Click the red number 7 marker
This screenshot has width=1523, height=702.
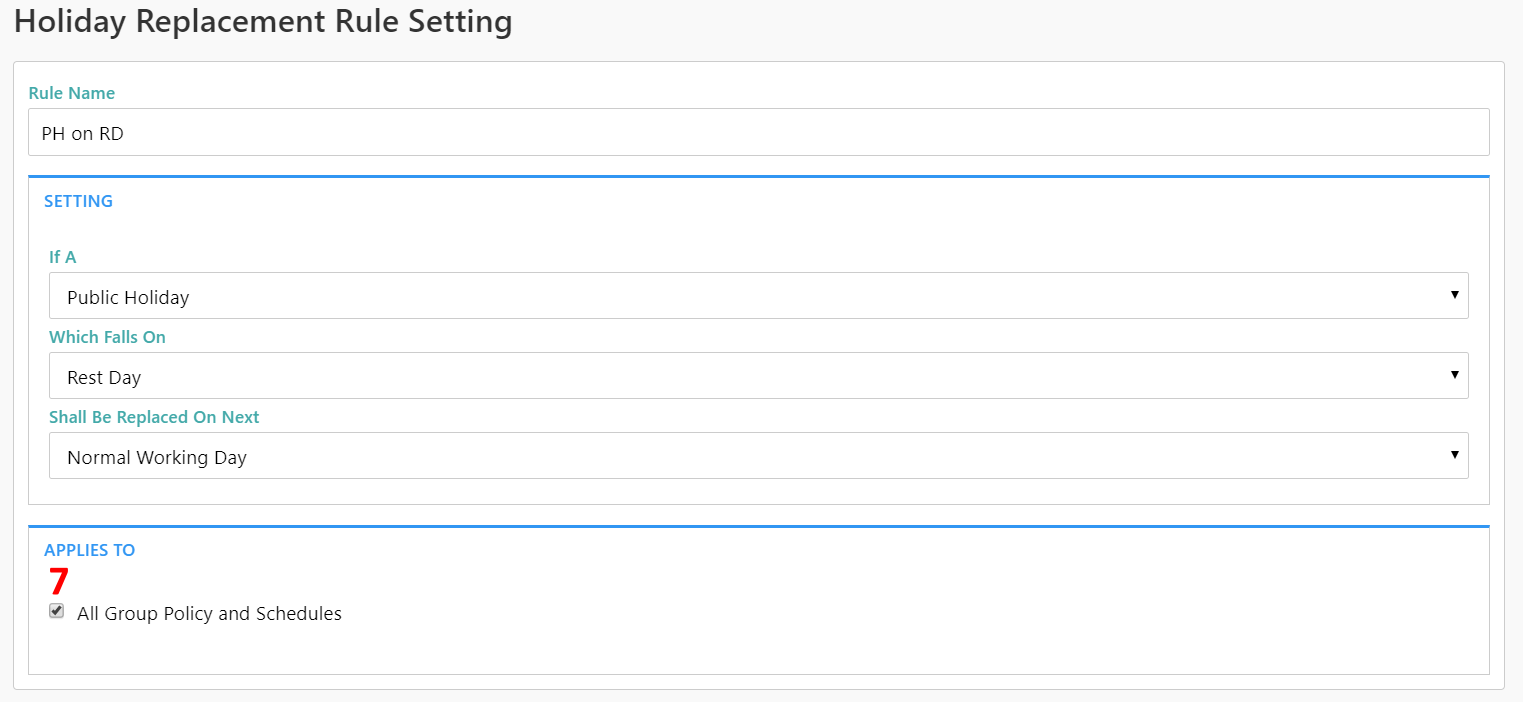click(x=59, y=582)
